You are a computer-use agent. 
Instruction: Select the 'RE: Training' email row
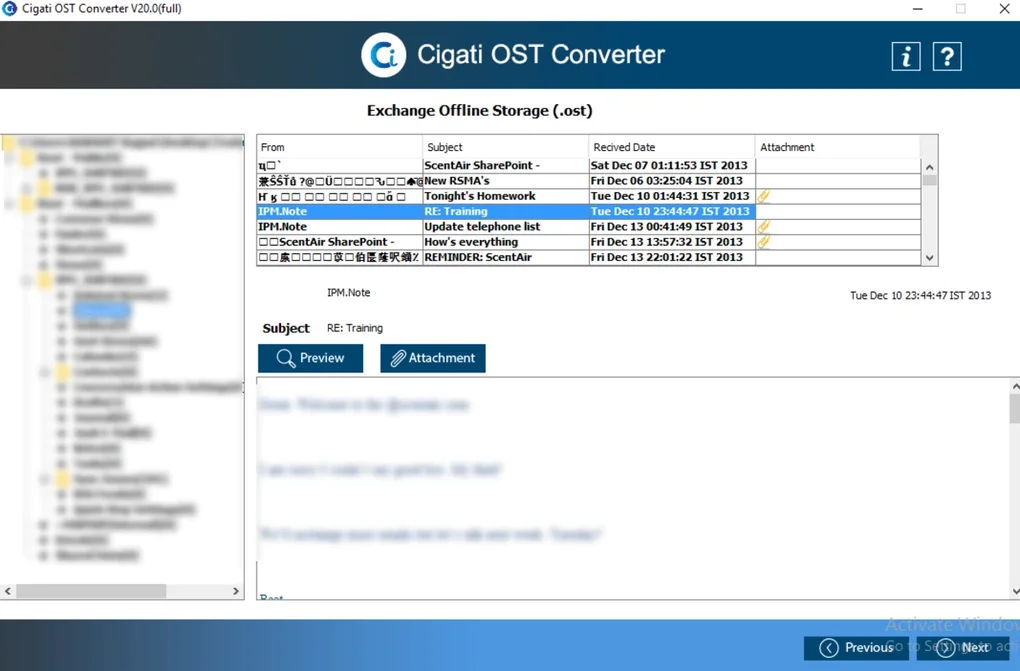click(589, 212)
